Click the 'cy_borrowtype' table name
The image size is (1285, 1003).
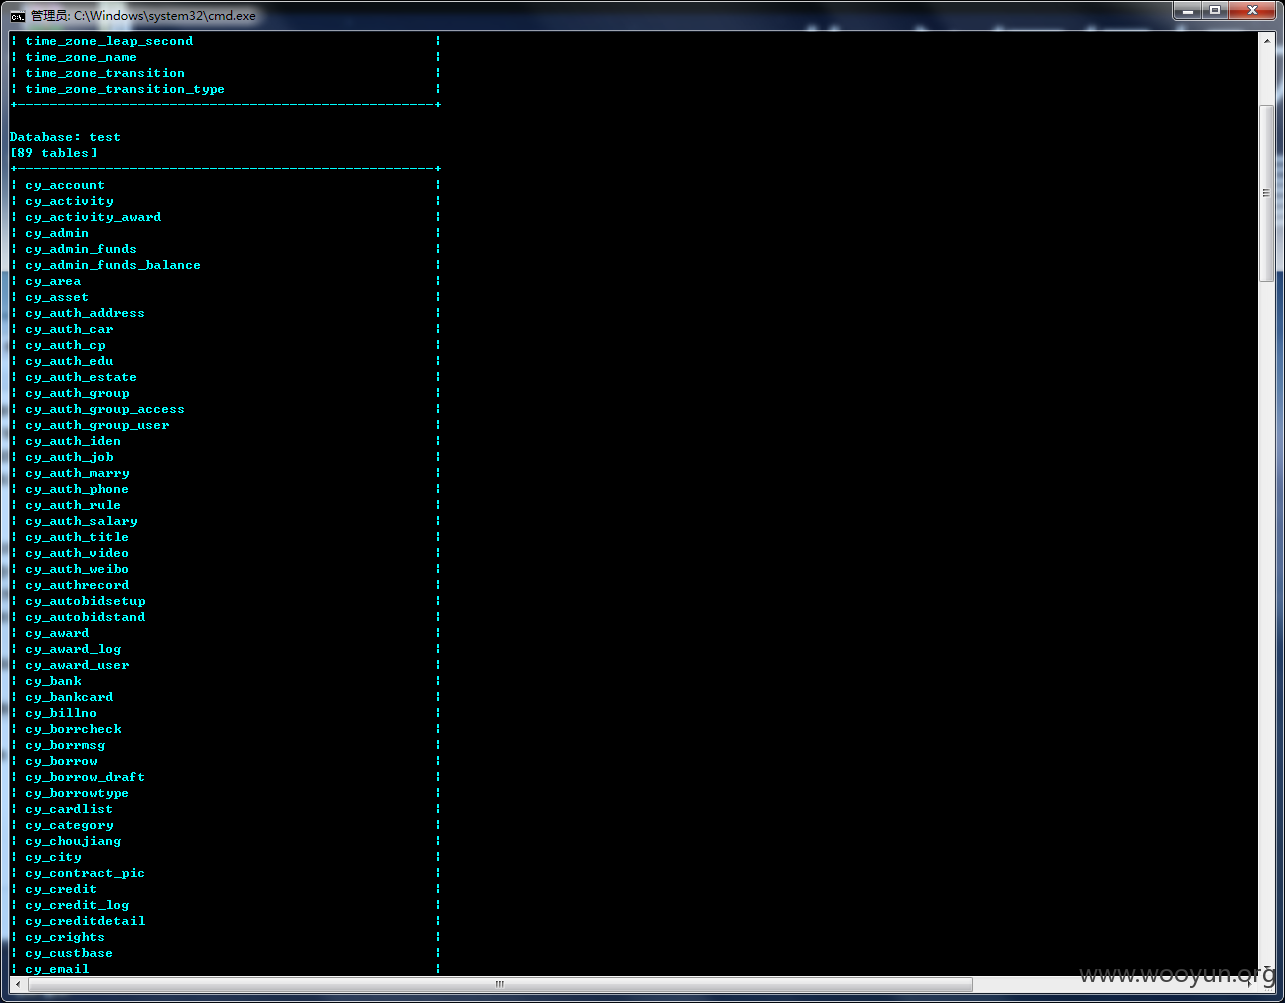click(x=77, y=793)
